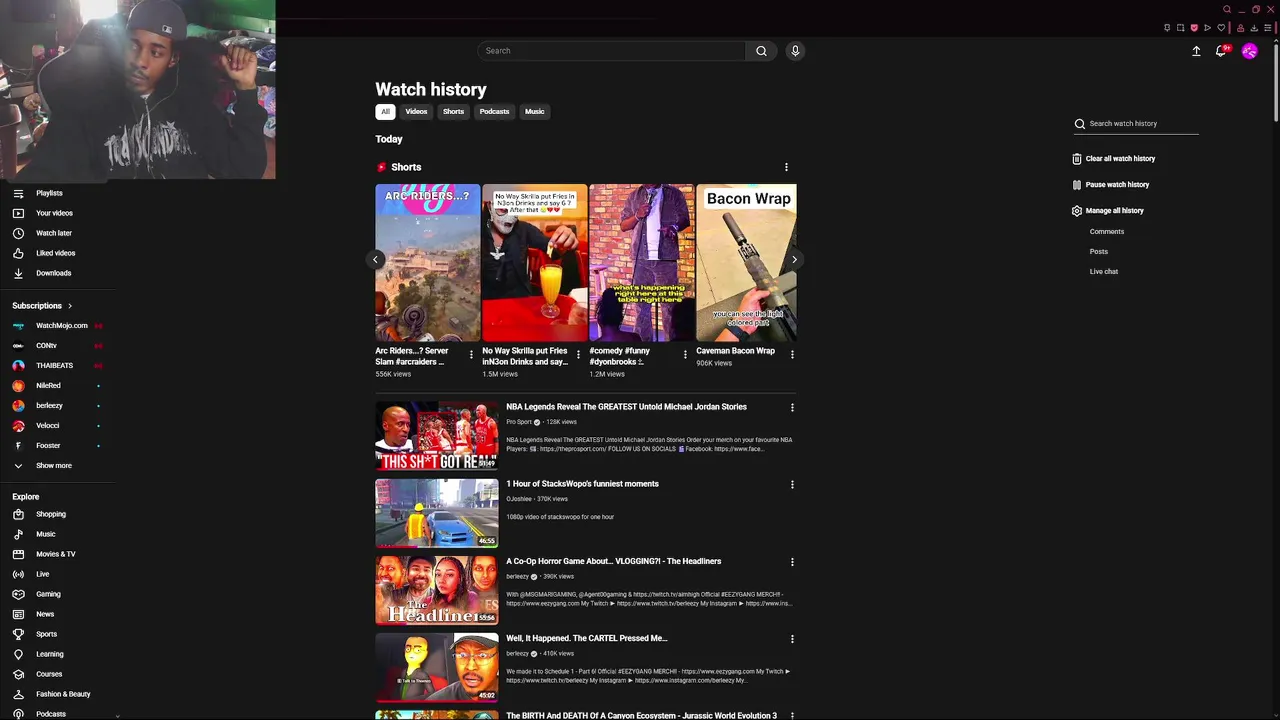
Task: Open the create/upload icon
Action: (1196, 51)
